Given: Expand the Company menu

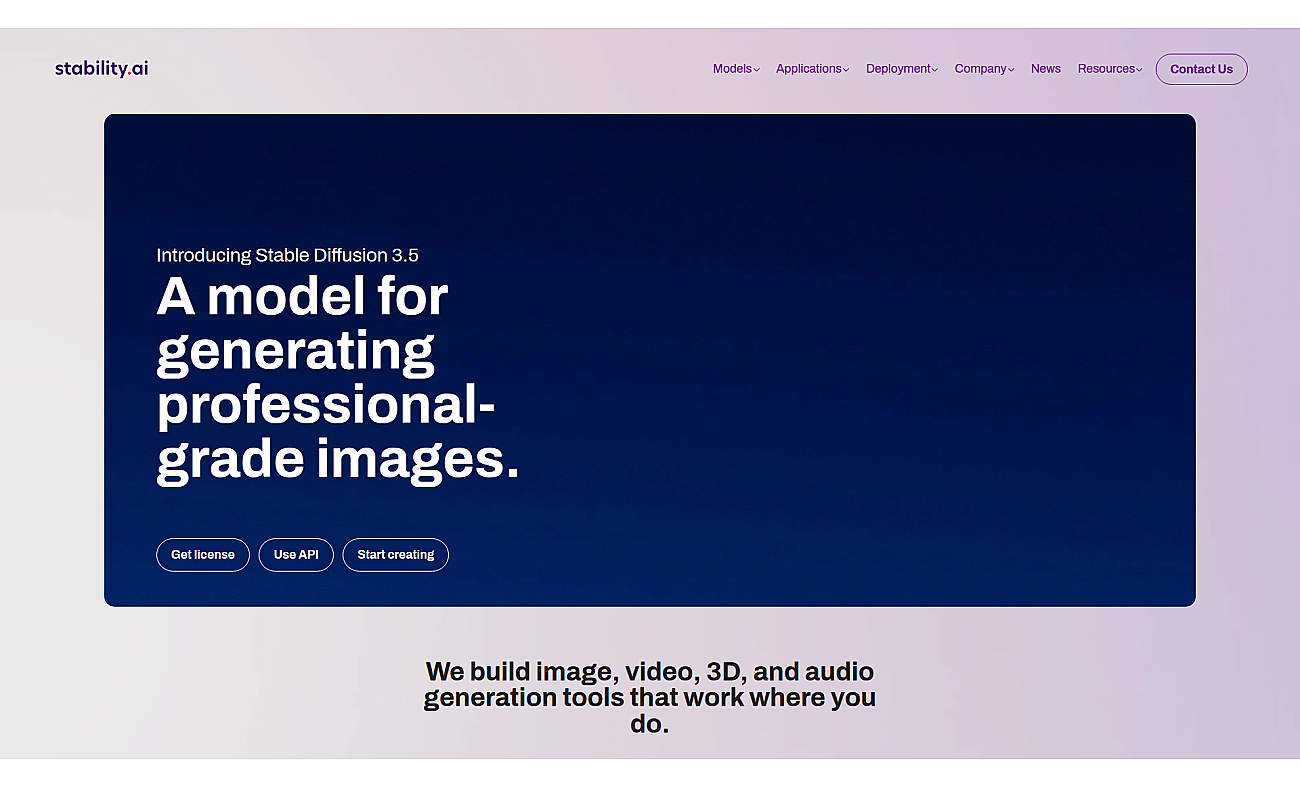Looking at the screenshot, I should pos(984,69).
